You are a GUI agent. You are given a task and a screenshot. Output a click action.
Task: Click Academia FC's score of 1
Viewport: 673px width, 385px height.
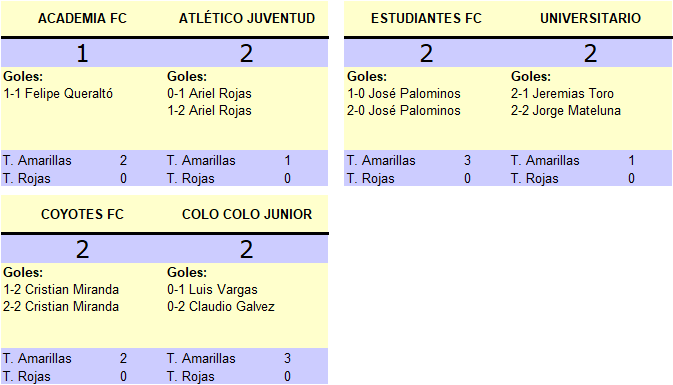click(82, 54)
